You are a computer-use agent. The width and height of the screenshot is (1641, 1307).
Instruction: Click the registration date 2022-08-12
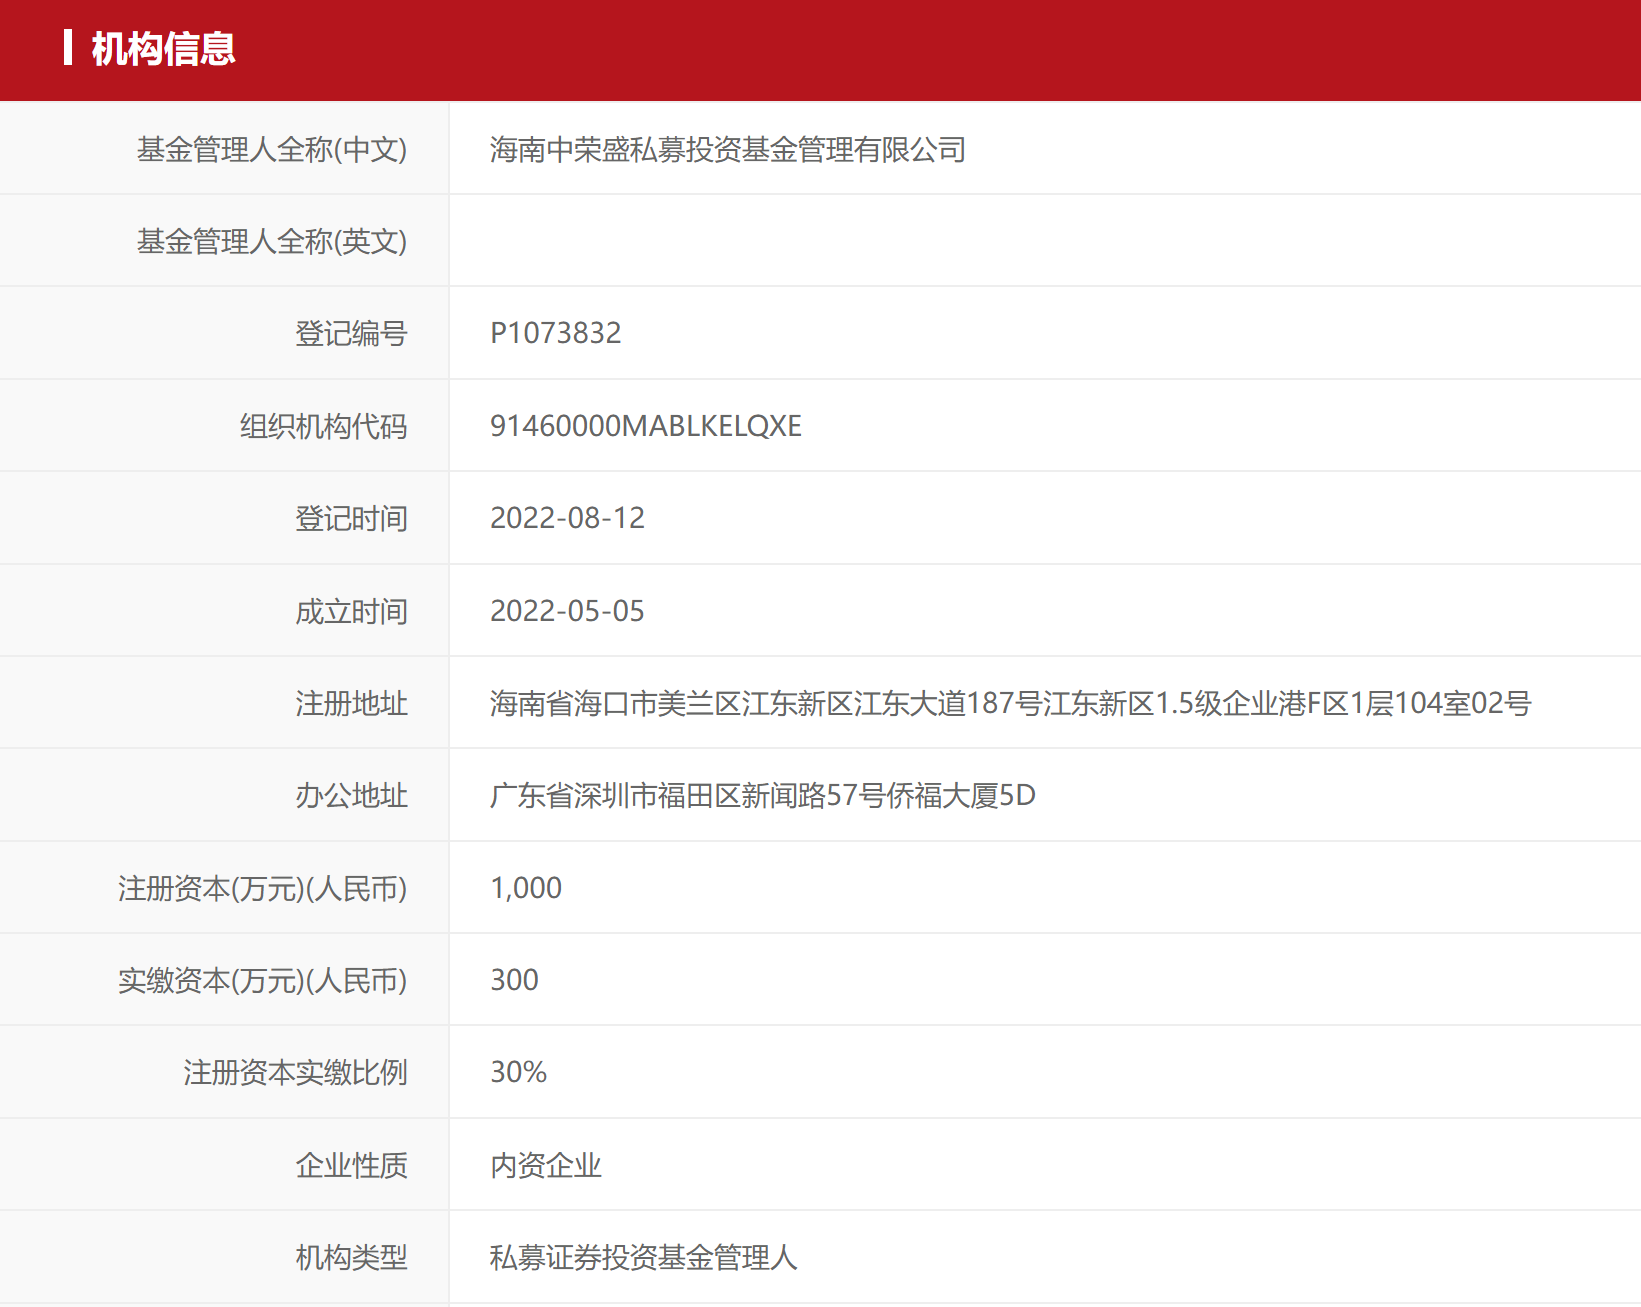coord(567,518)
